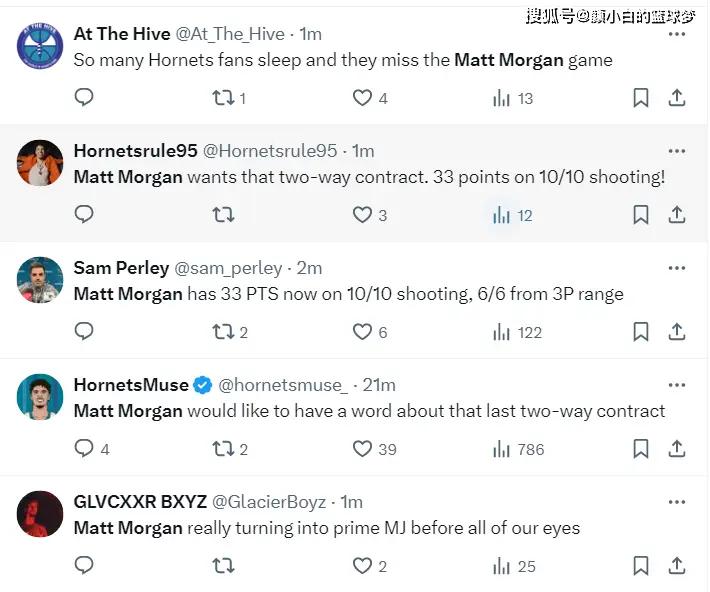
Task: Open more options on At The Hive tweet
Action: 677,34
